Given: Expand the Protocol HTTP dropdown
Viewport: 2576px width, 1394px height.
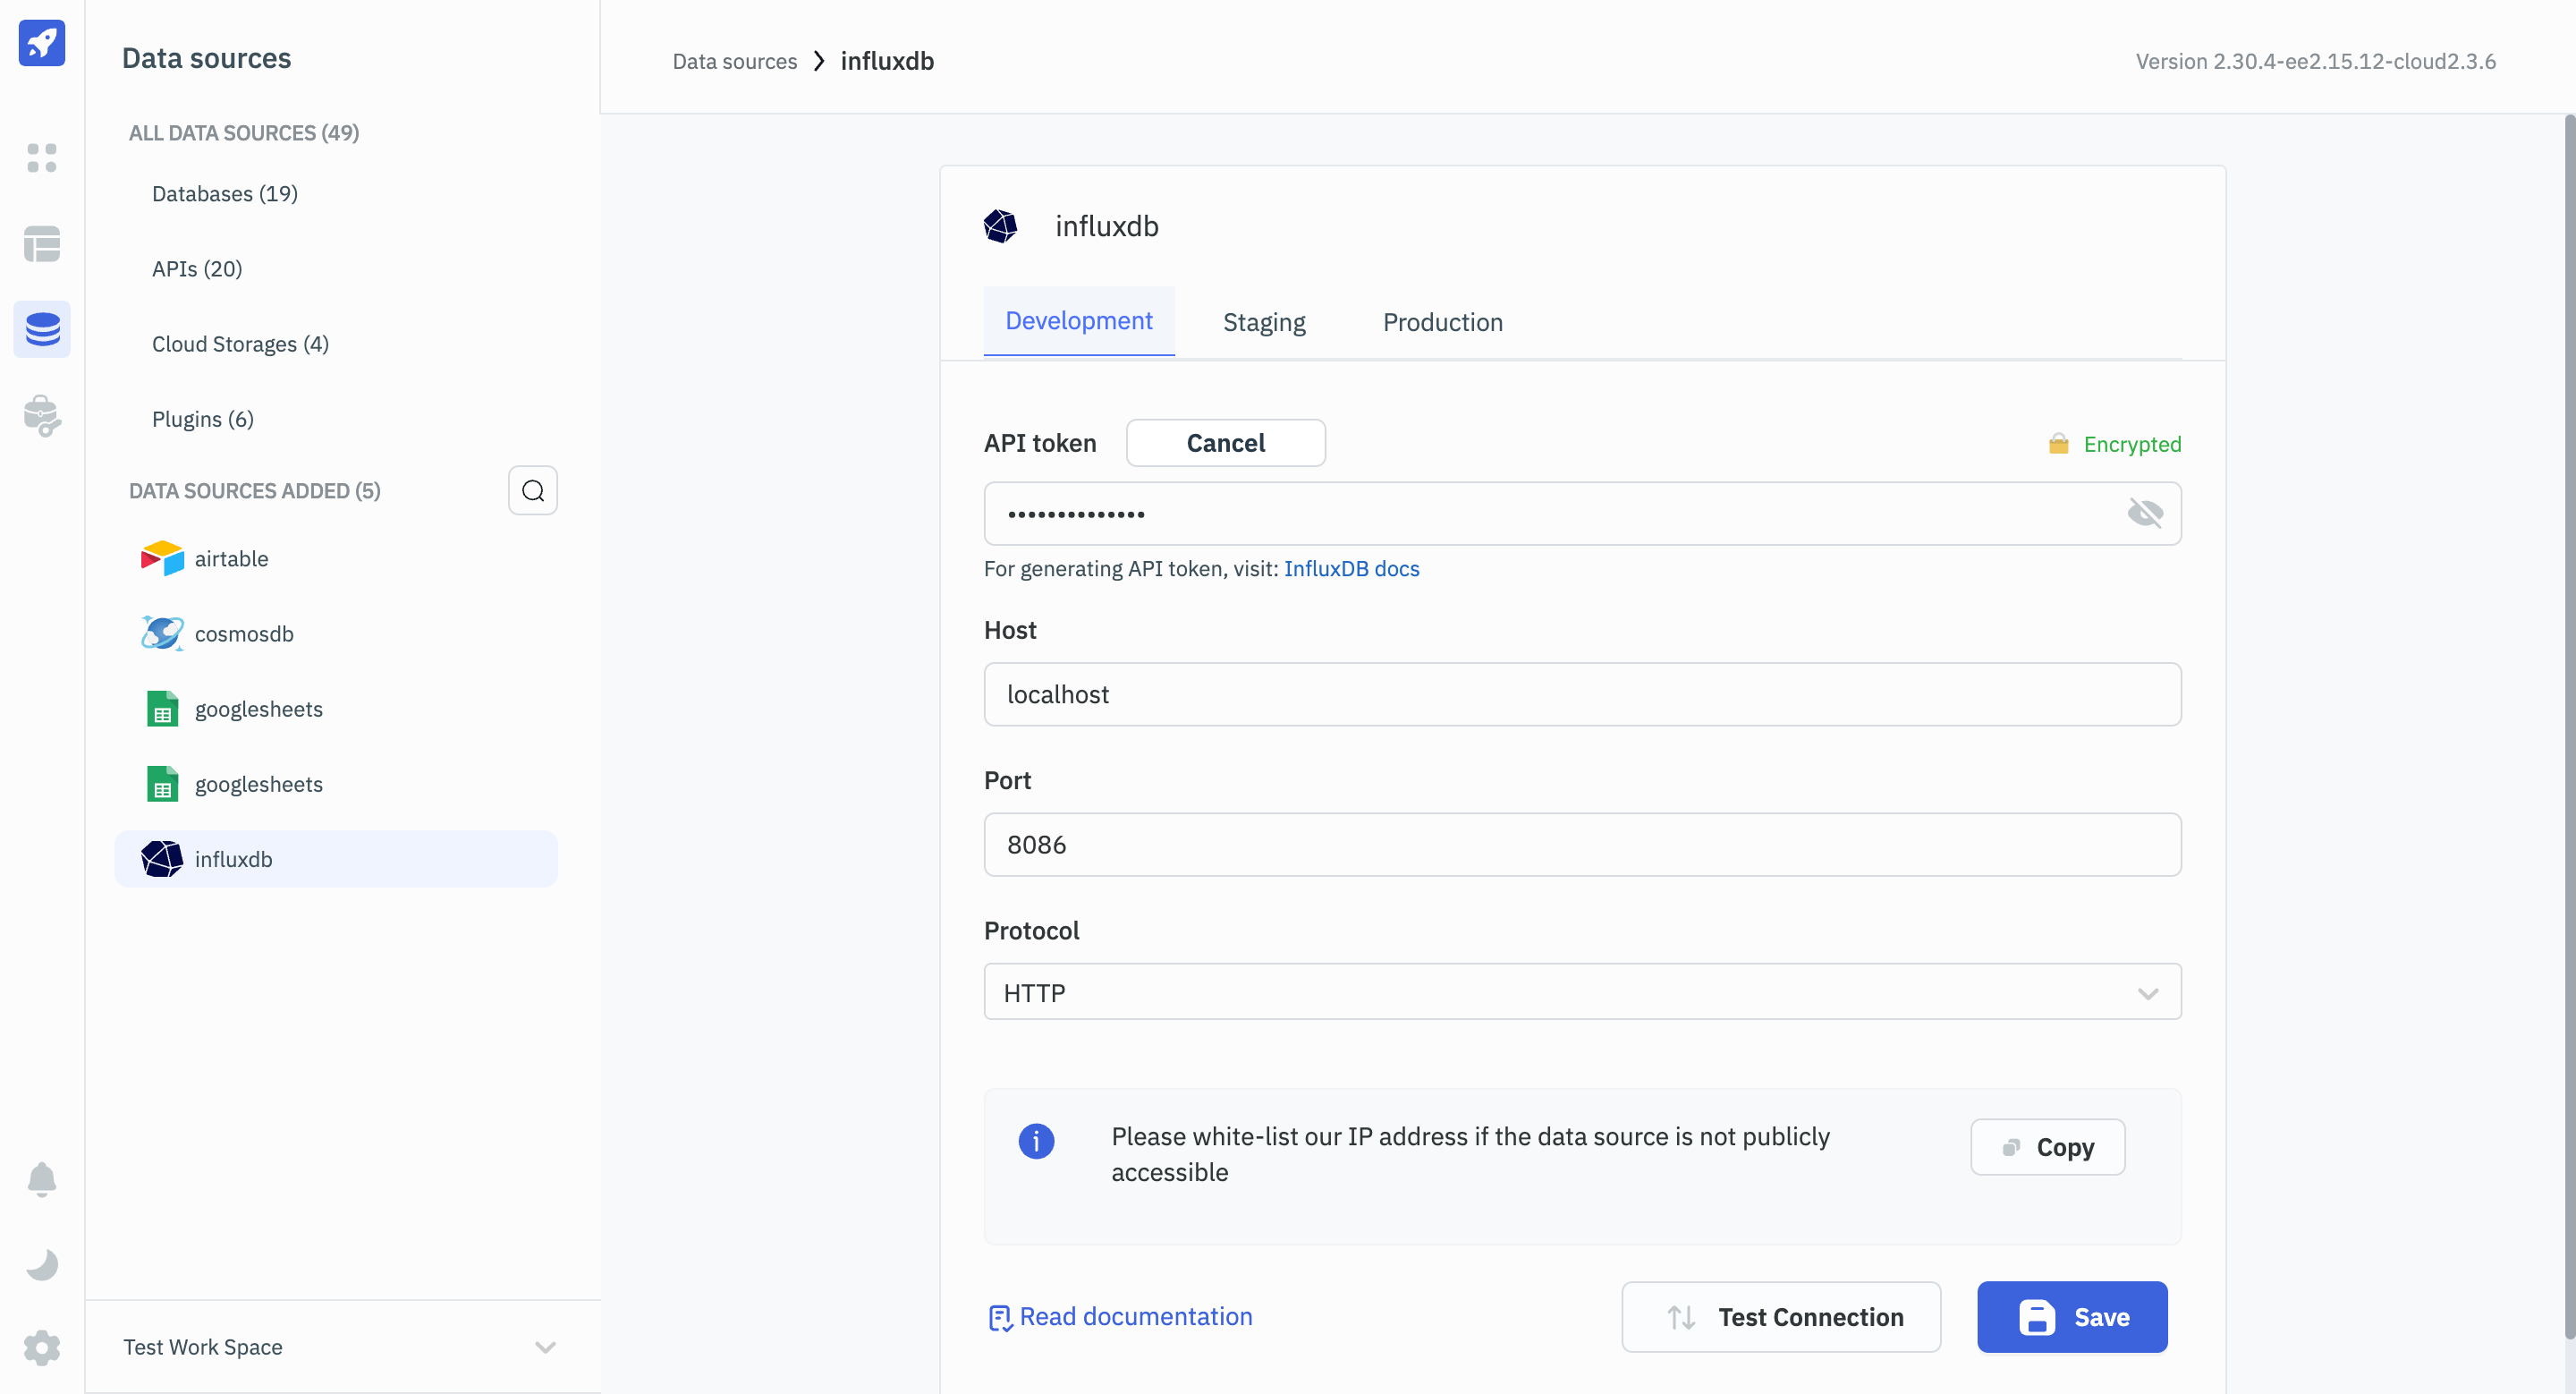Looking at the screenshot, I should coord(1581,992).
